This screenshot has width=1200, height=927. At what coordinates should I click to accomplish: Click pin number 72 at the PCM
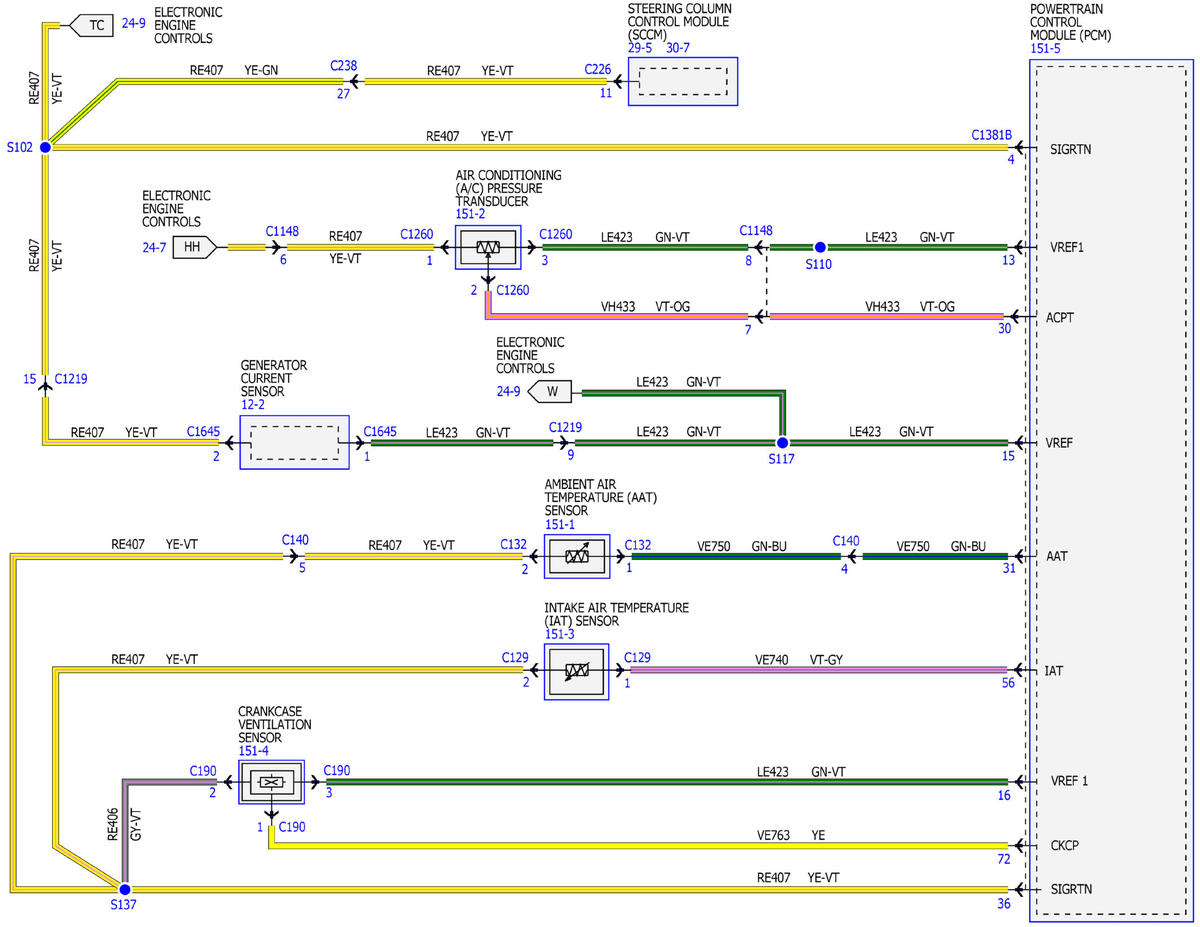(1003, 859)
